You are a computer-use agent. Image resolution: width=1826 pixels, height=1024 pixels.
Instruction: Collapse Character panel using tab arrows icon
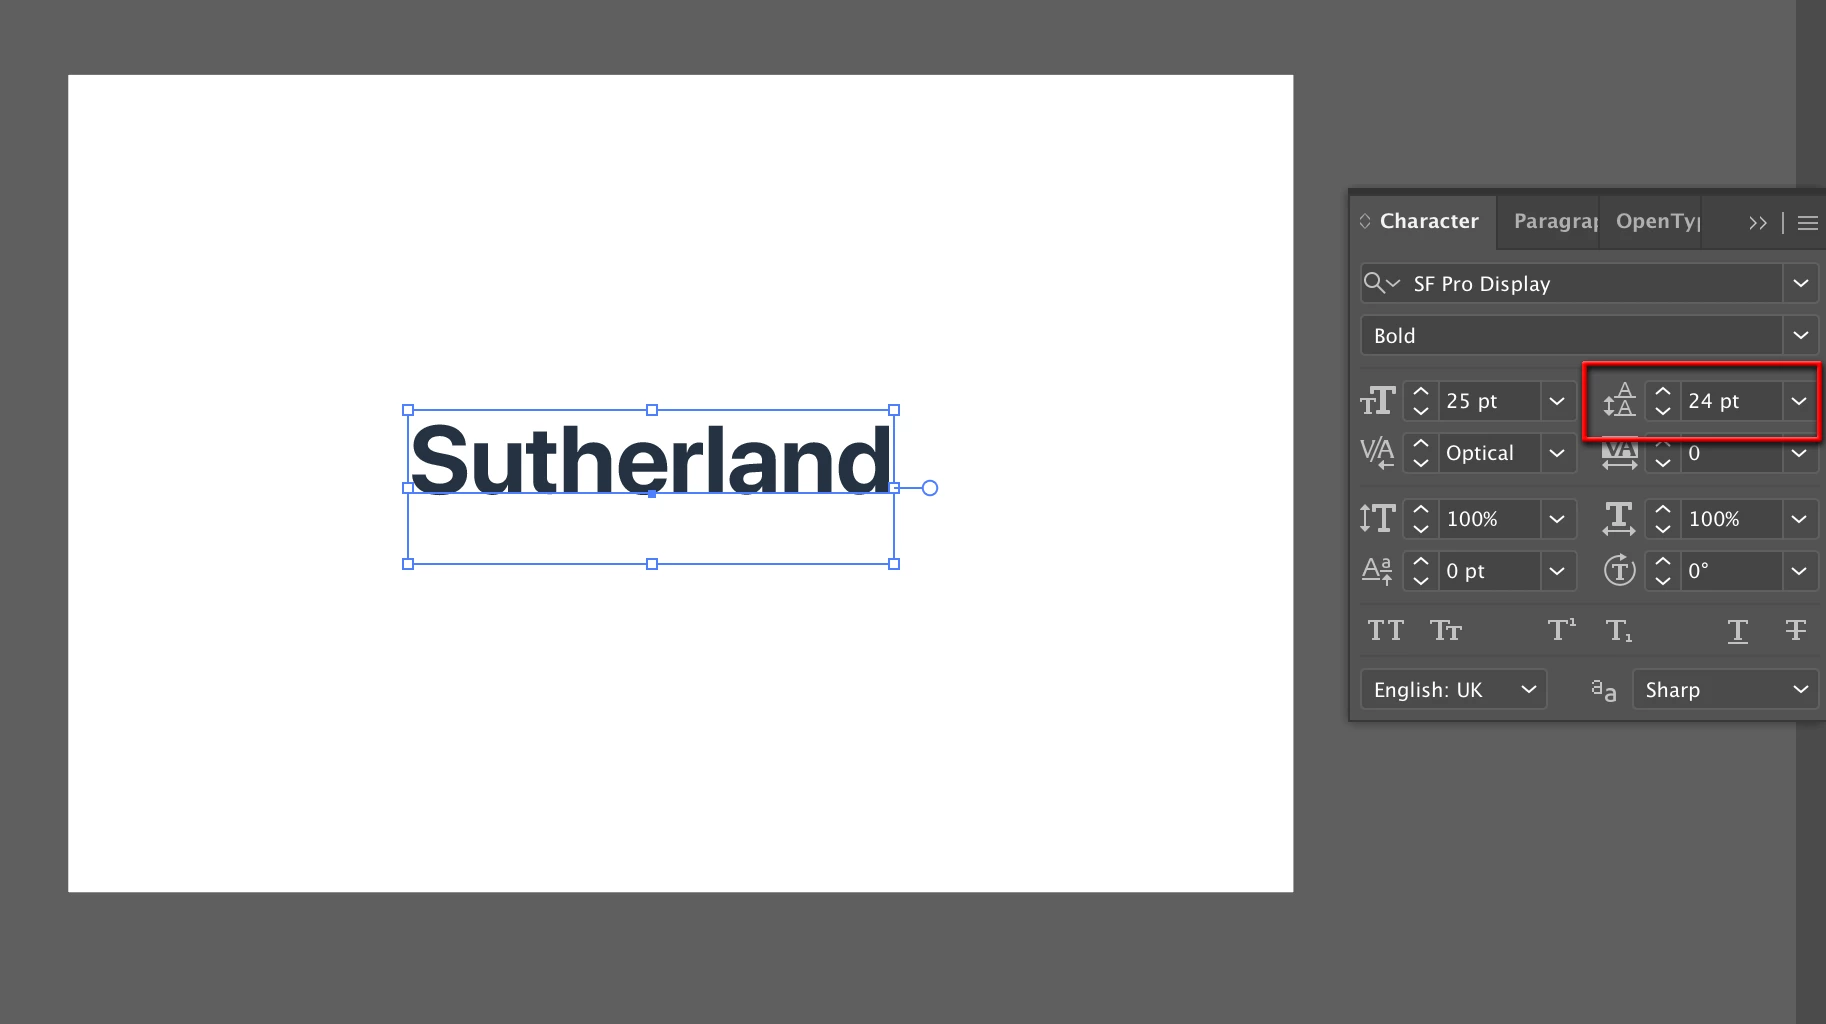(x=1365, y=221)
